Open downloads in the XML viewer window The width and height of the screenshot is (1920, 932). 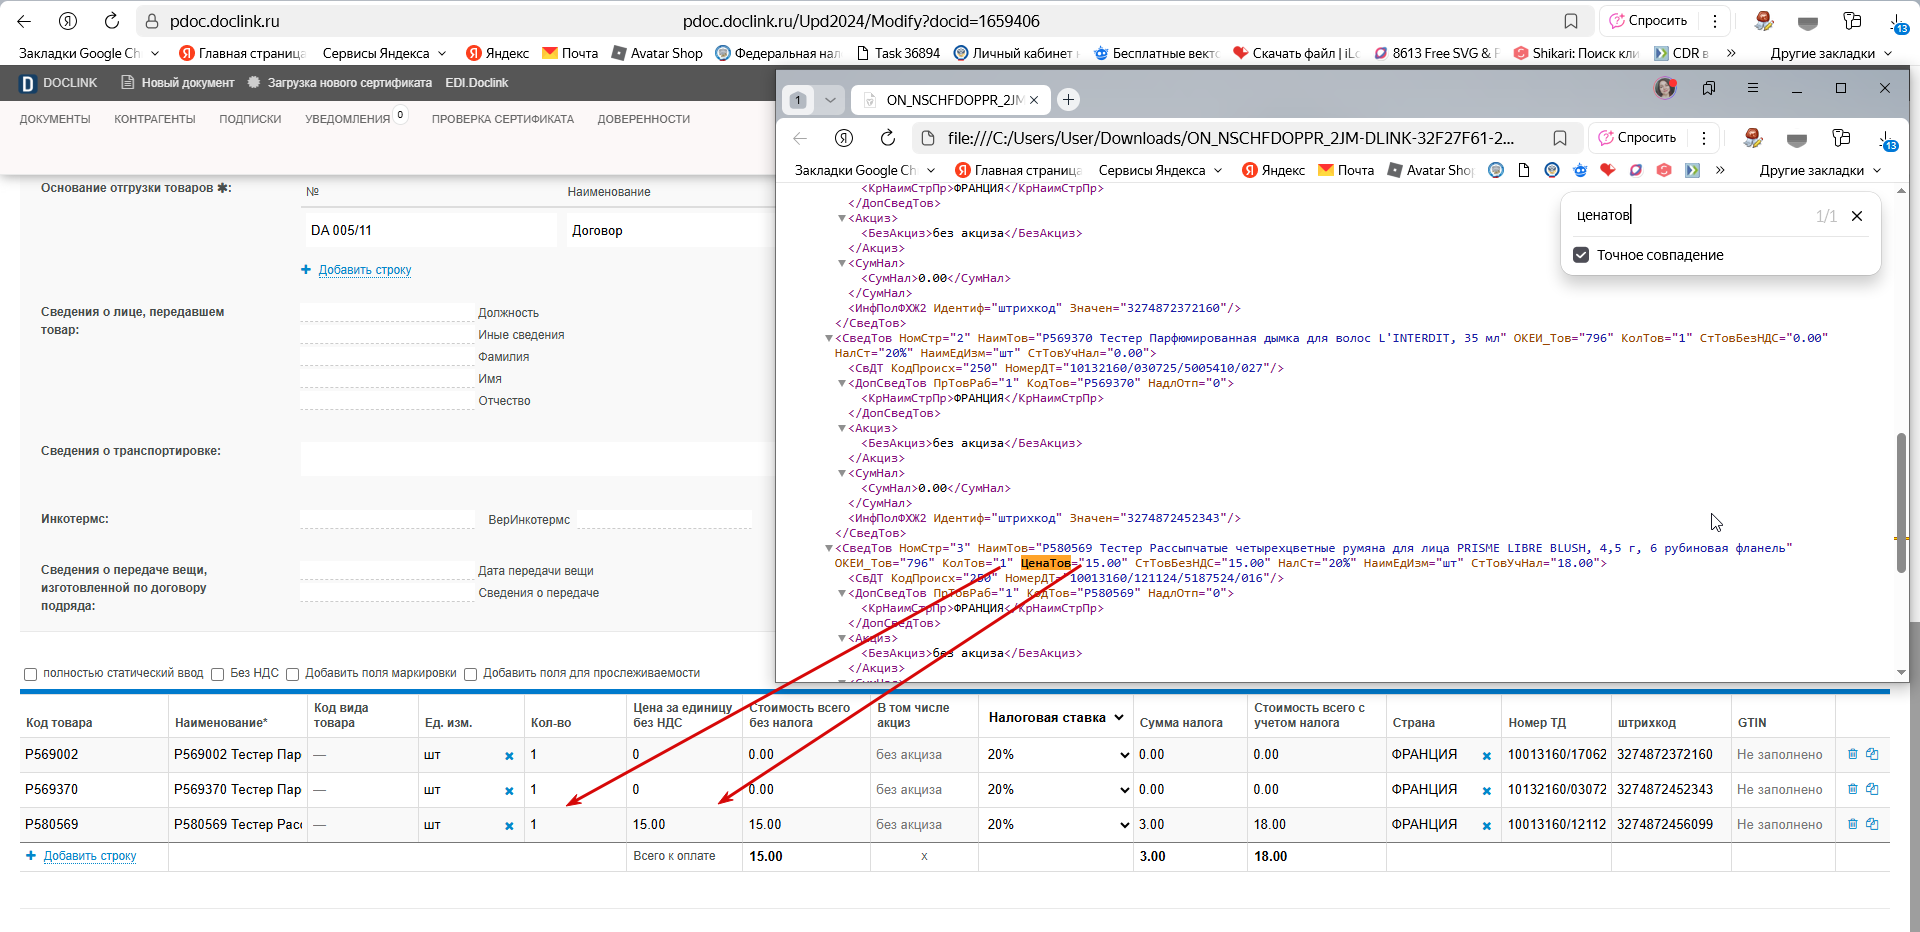pyautogui.click(x=1886, y=139)
